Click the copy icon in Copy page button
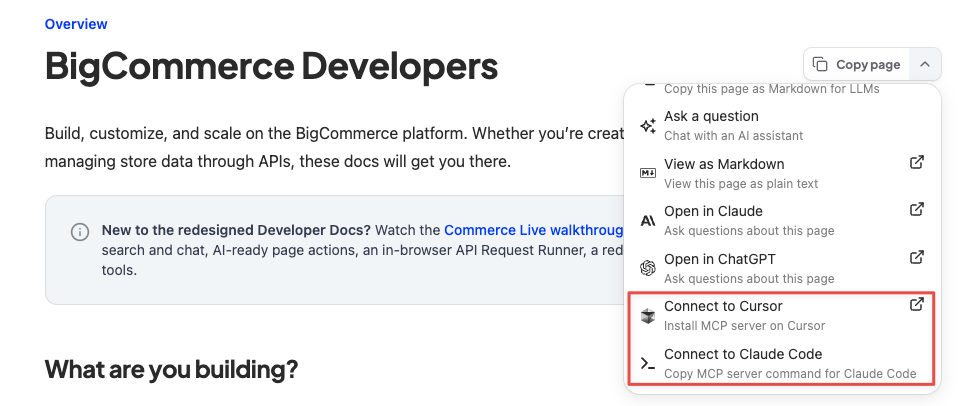This screenshot has height=406, width=979. (x=820, y=64)
